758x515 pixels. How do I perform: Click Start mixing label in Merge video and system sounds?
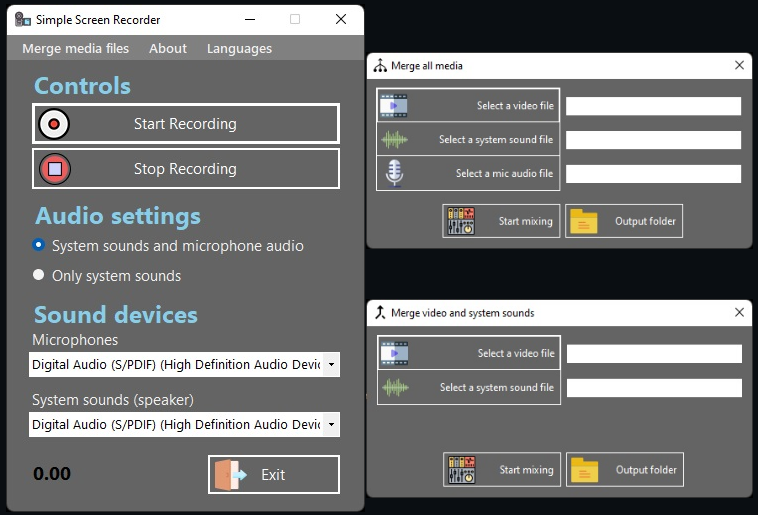526,470
